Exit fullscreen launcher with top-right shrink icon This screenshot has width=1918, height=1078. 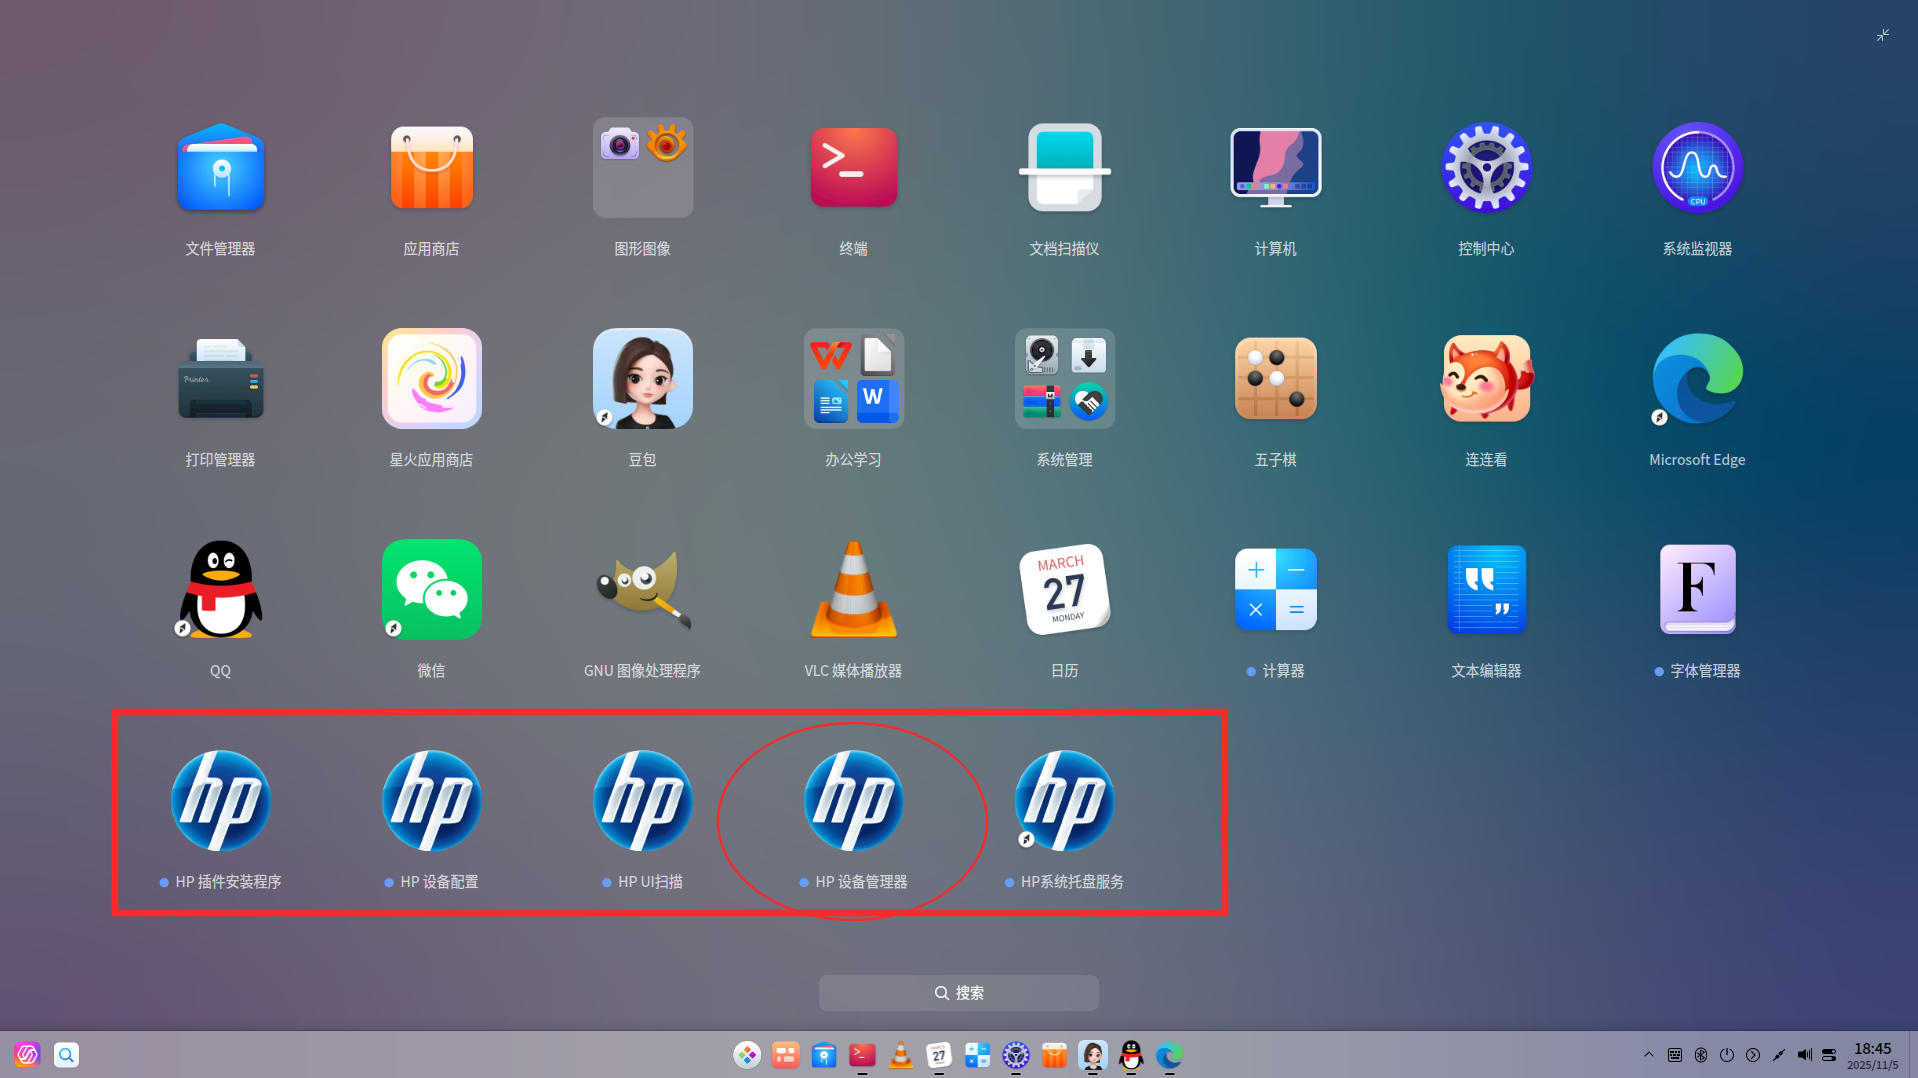coord(1882,35)
